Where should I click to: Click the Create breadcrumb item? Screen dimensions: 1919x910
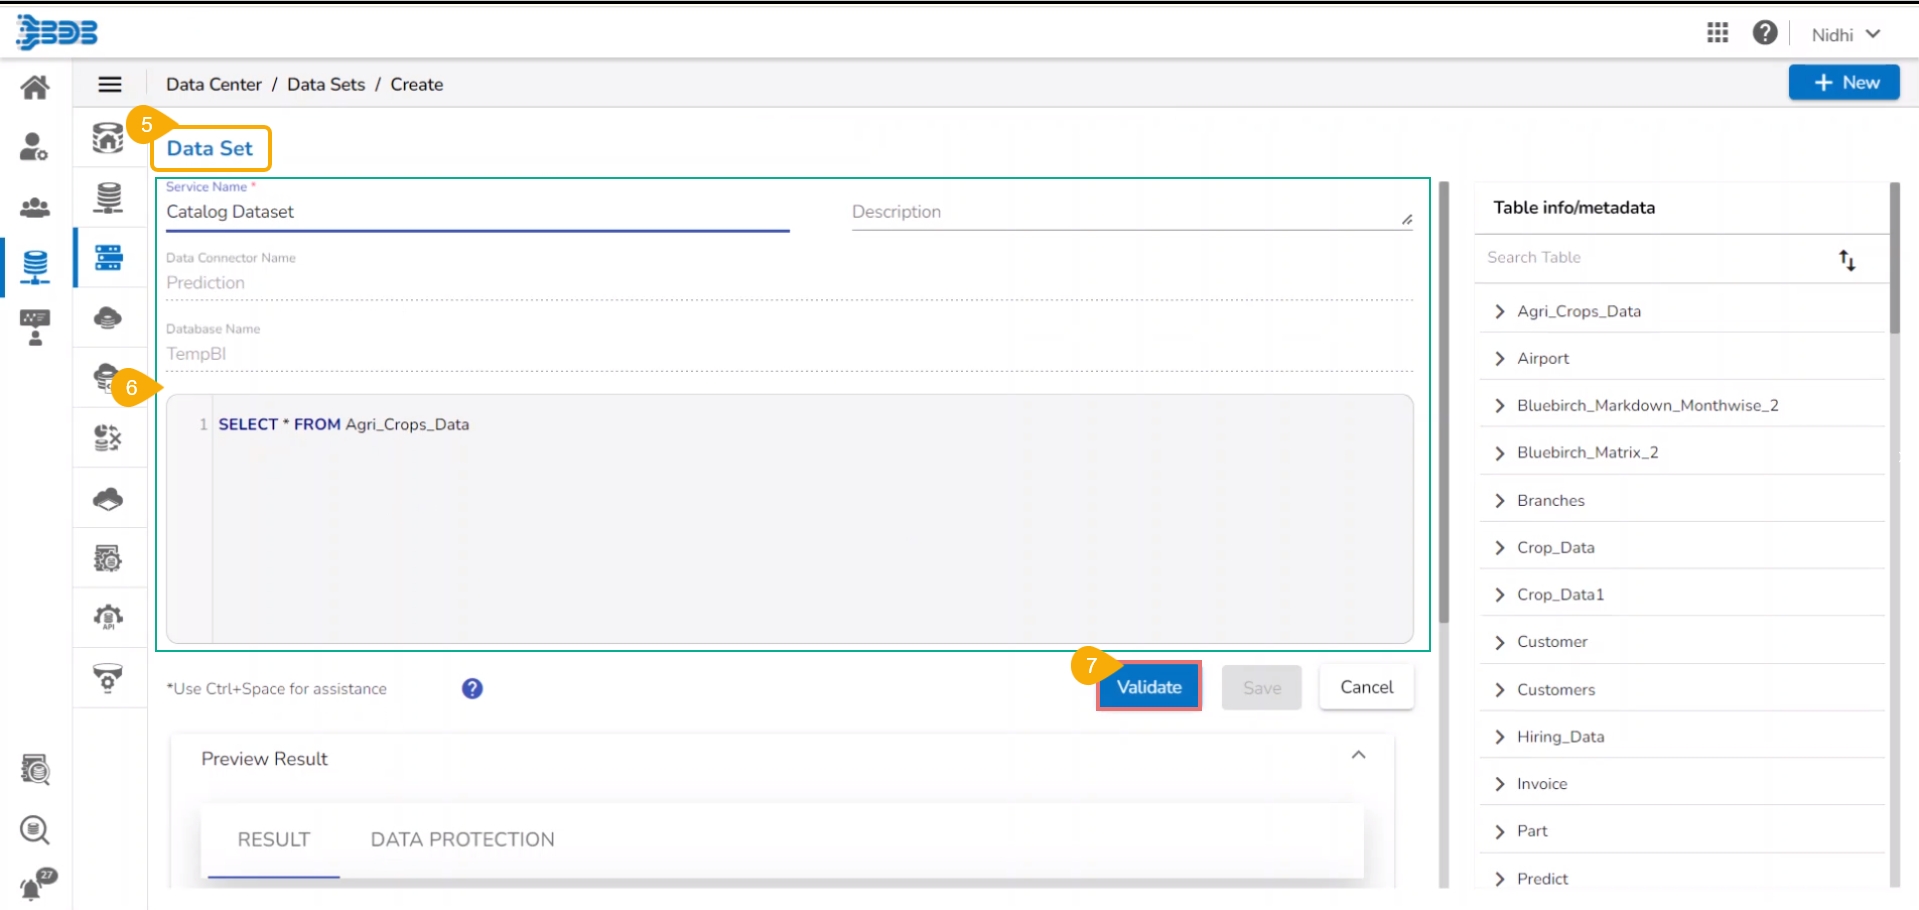pos(417,85)
